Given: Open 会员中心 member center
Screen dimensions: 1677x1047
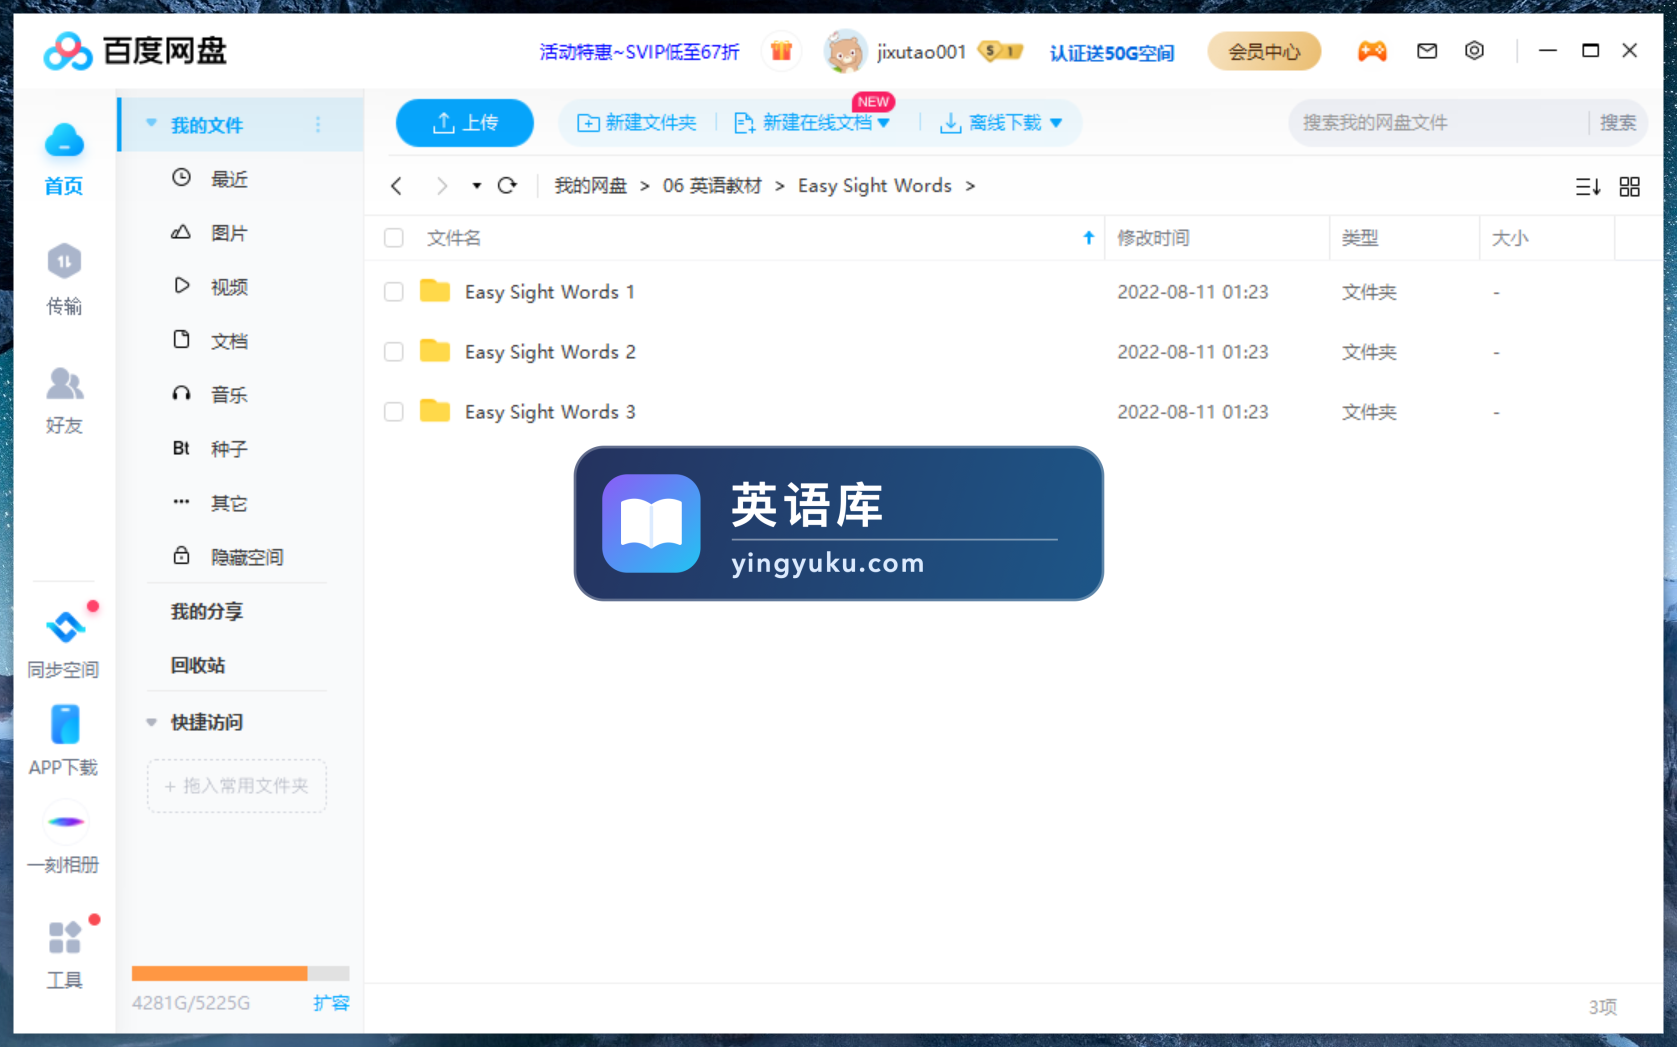Looking at the screenshot, I should pyautogui.click(x=1264, y=51).
